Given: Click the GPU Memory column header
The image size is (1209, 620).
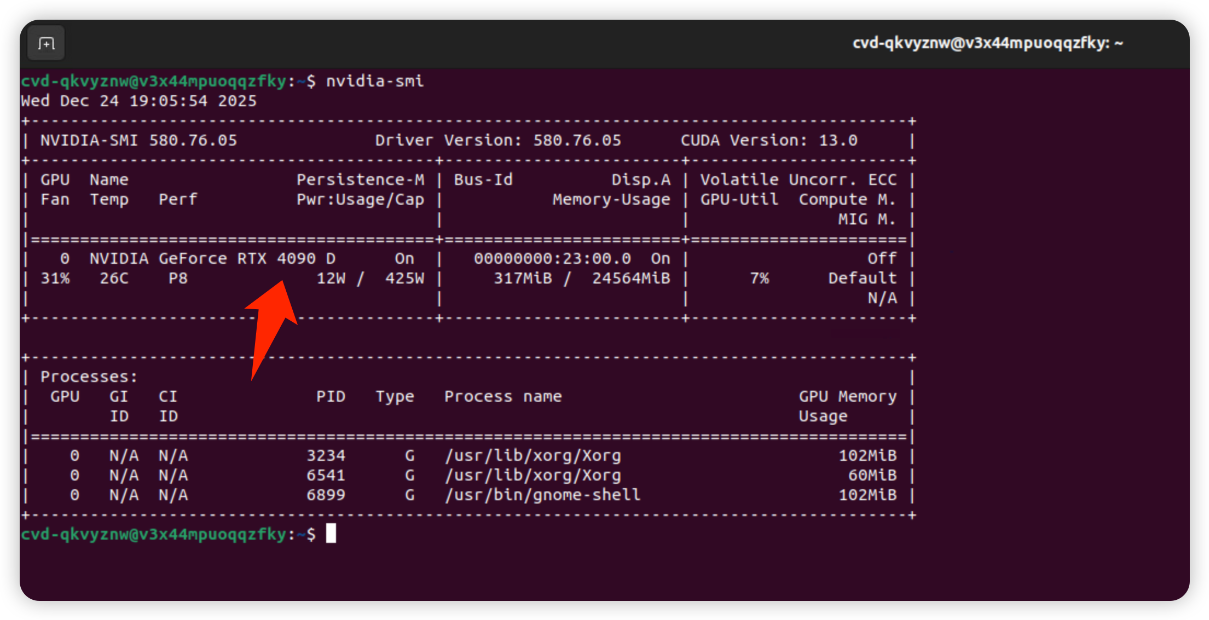Looking at the screenshot, I should click(848, 396).
